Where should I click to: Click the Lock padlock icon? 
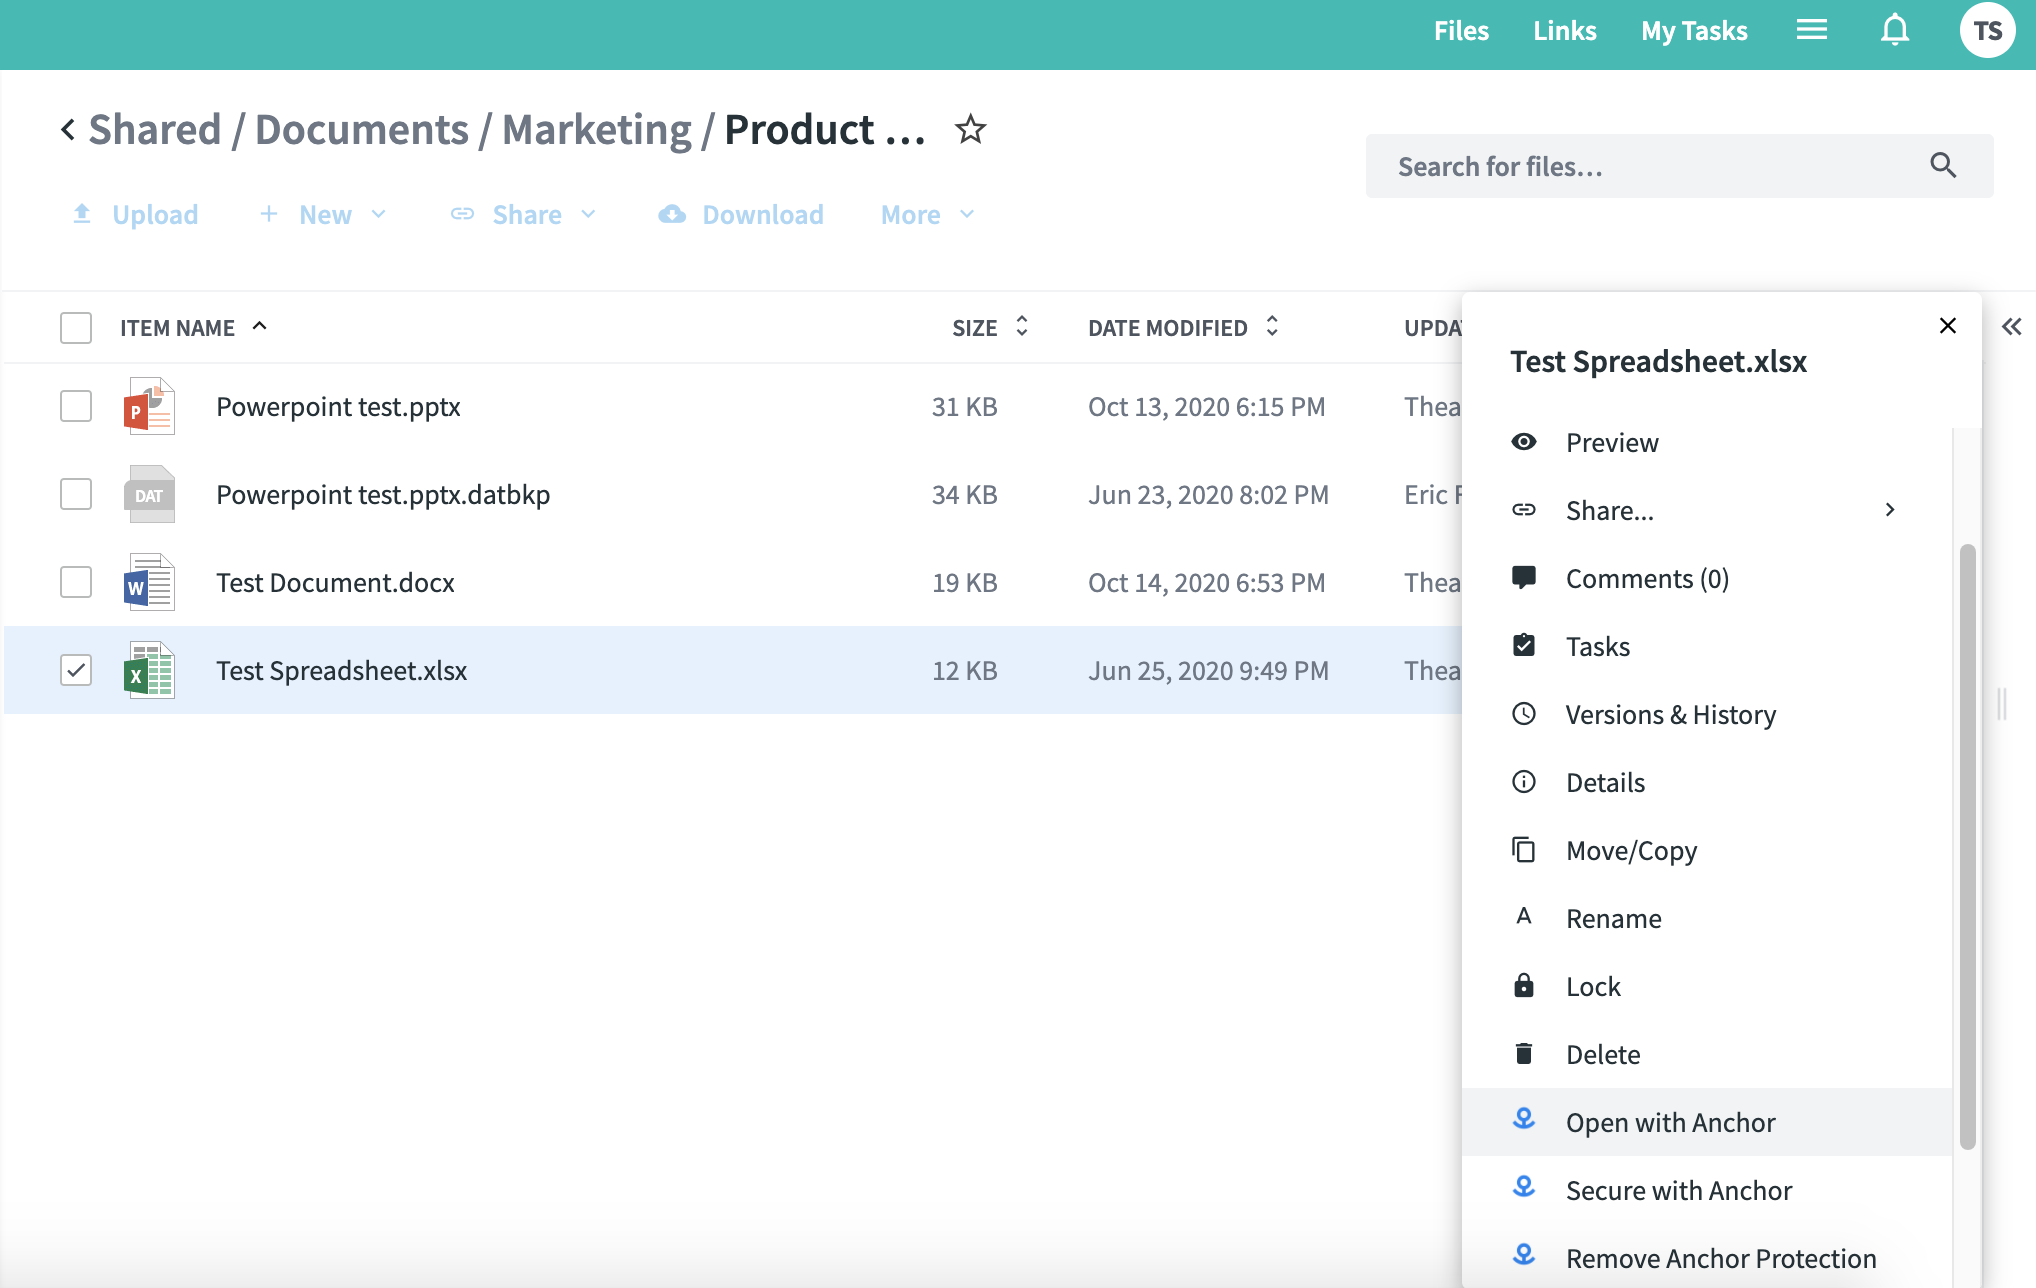pos(1523,986)
